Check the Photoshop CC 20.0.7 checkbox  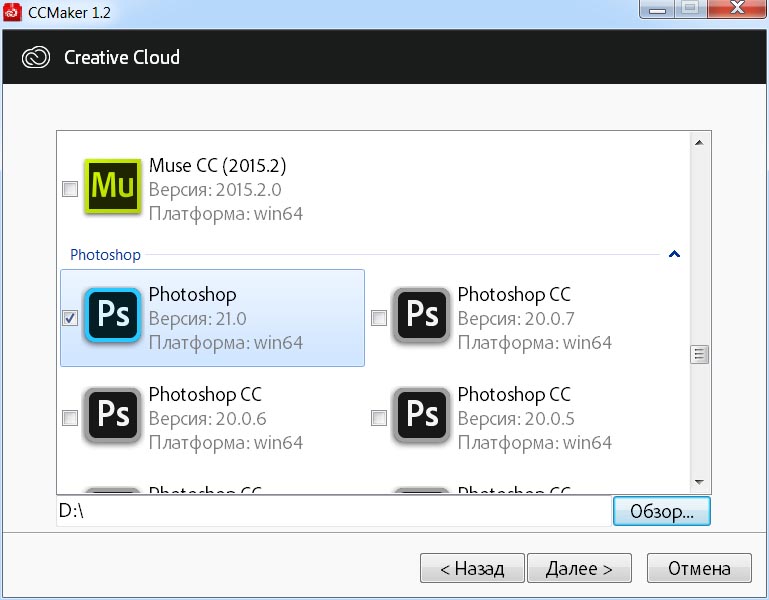point(379,318)
